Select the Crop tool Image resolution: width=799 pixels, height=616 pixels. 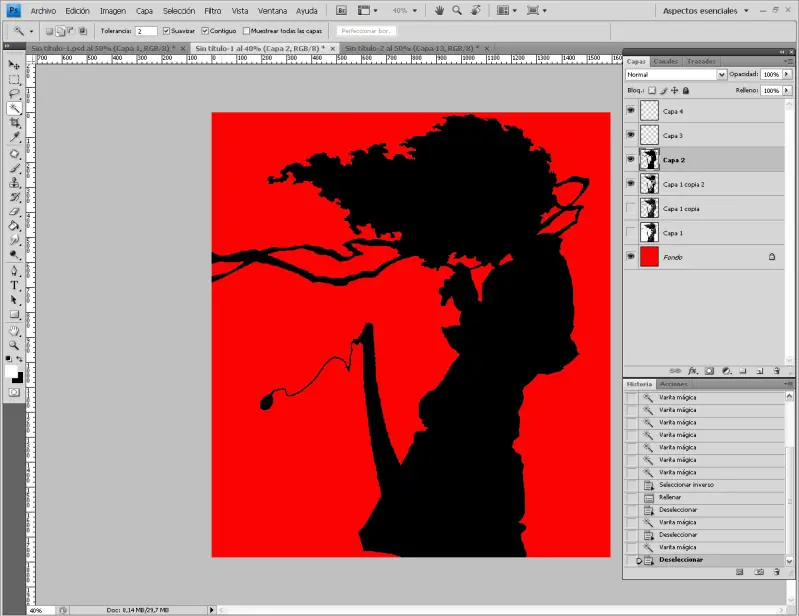(14, 123)
